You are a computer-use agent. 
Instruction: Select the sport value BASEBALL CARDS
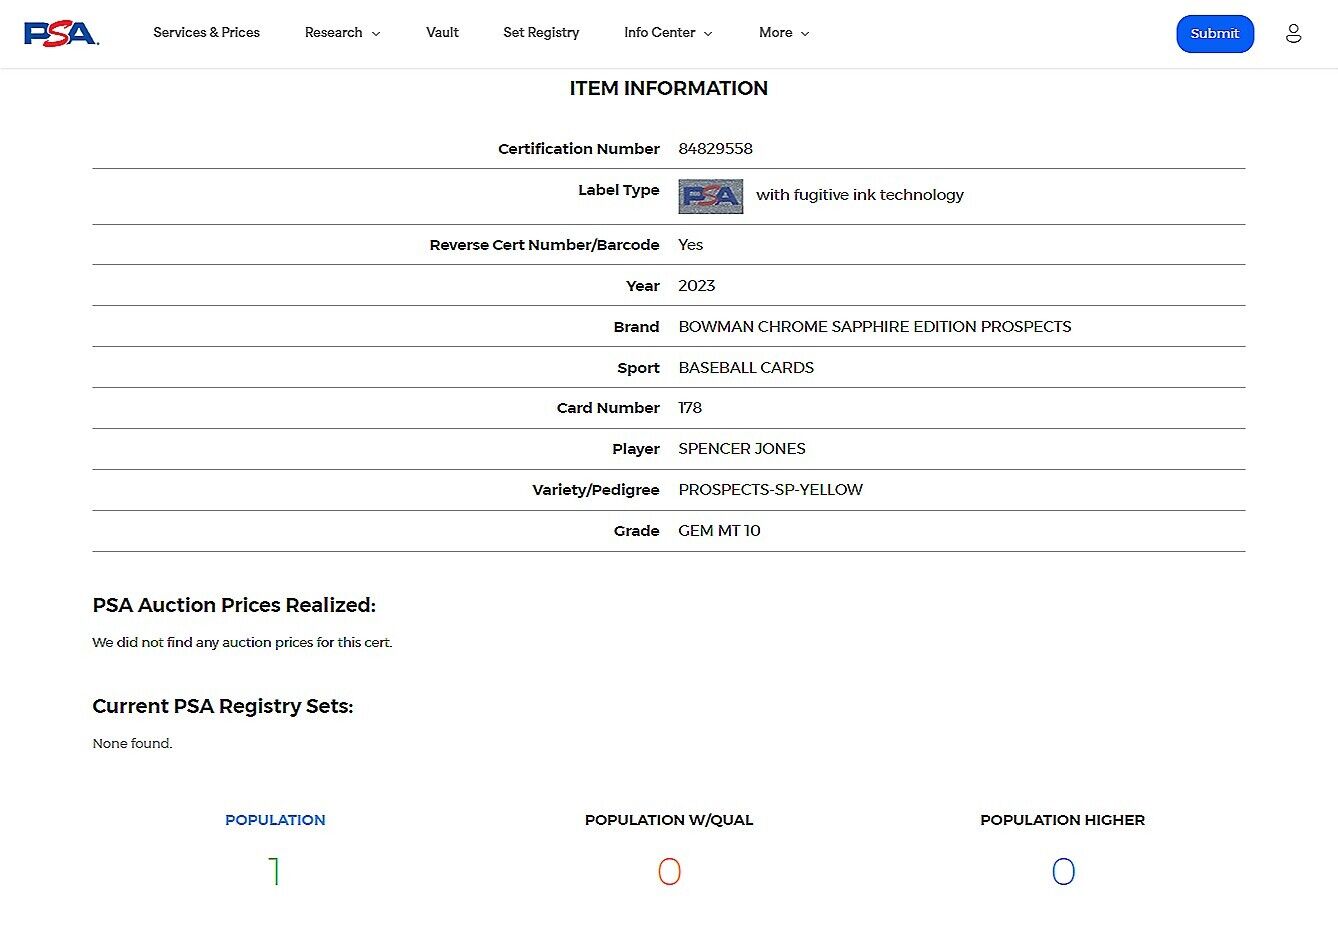click(x=746, y=368)
